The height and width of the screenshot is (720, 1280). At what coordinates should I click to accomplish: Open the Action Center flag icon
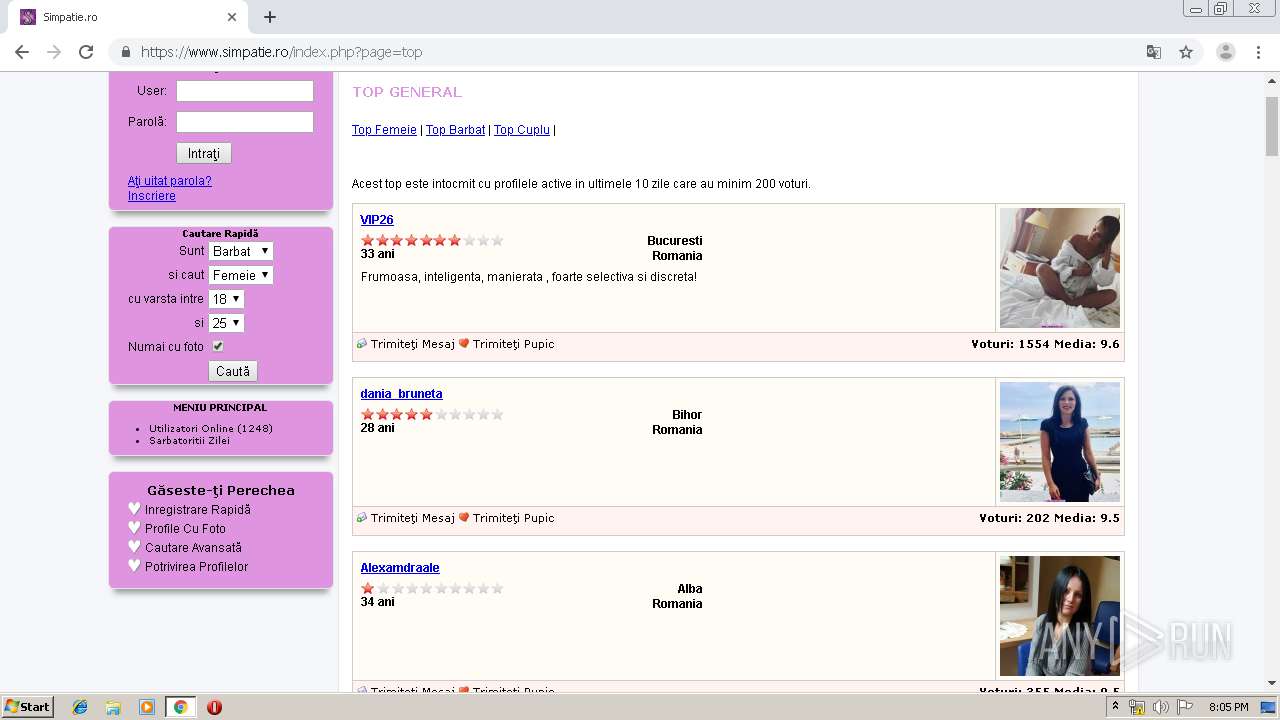pyautogui.click(x=1185, y=707)
